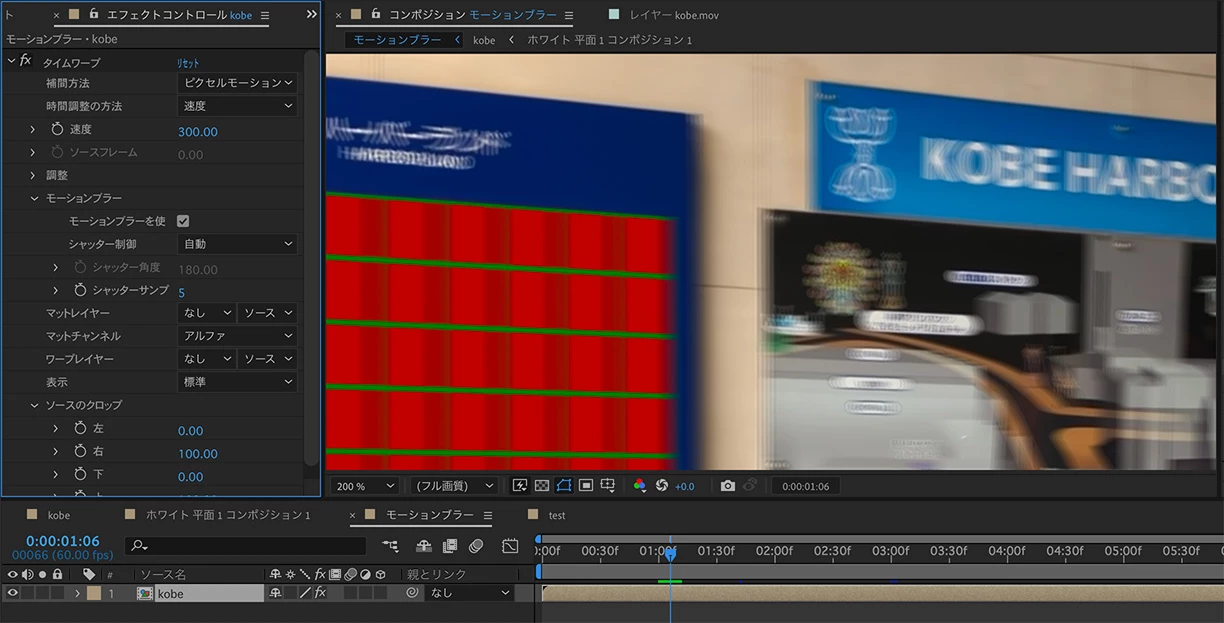Enable frame blending icon in timeline header

tap(450, 546)
